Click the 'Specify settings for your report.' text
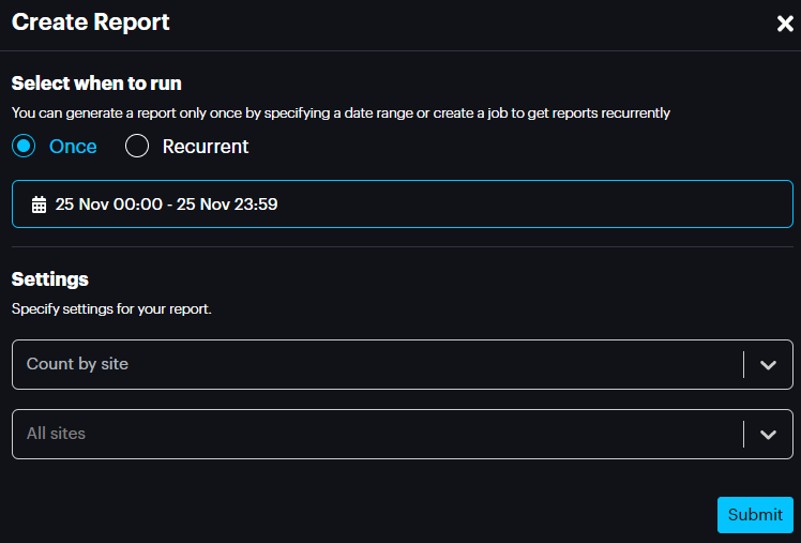This screenshot has height=543, width=801. pyautogui.click(x=112, y=309)
